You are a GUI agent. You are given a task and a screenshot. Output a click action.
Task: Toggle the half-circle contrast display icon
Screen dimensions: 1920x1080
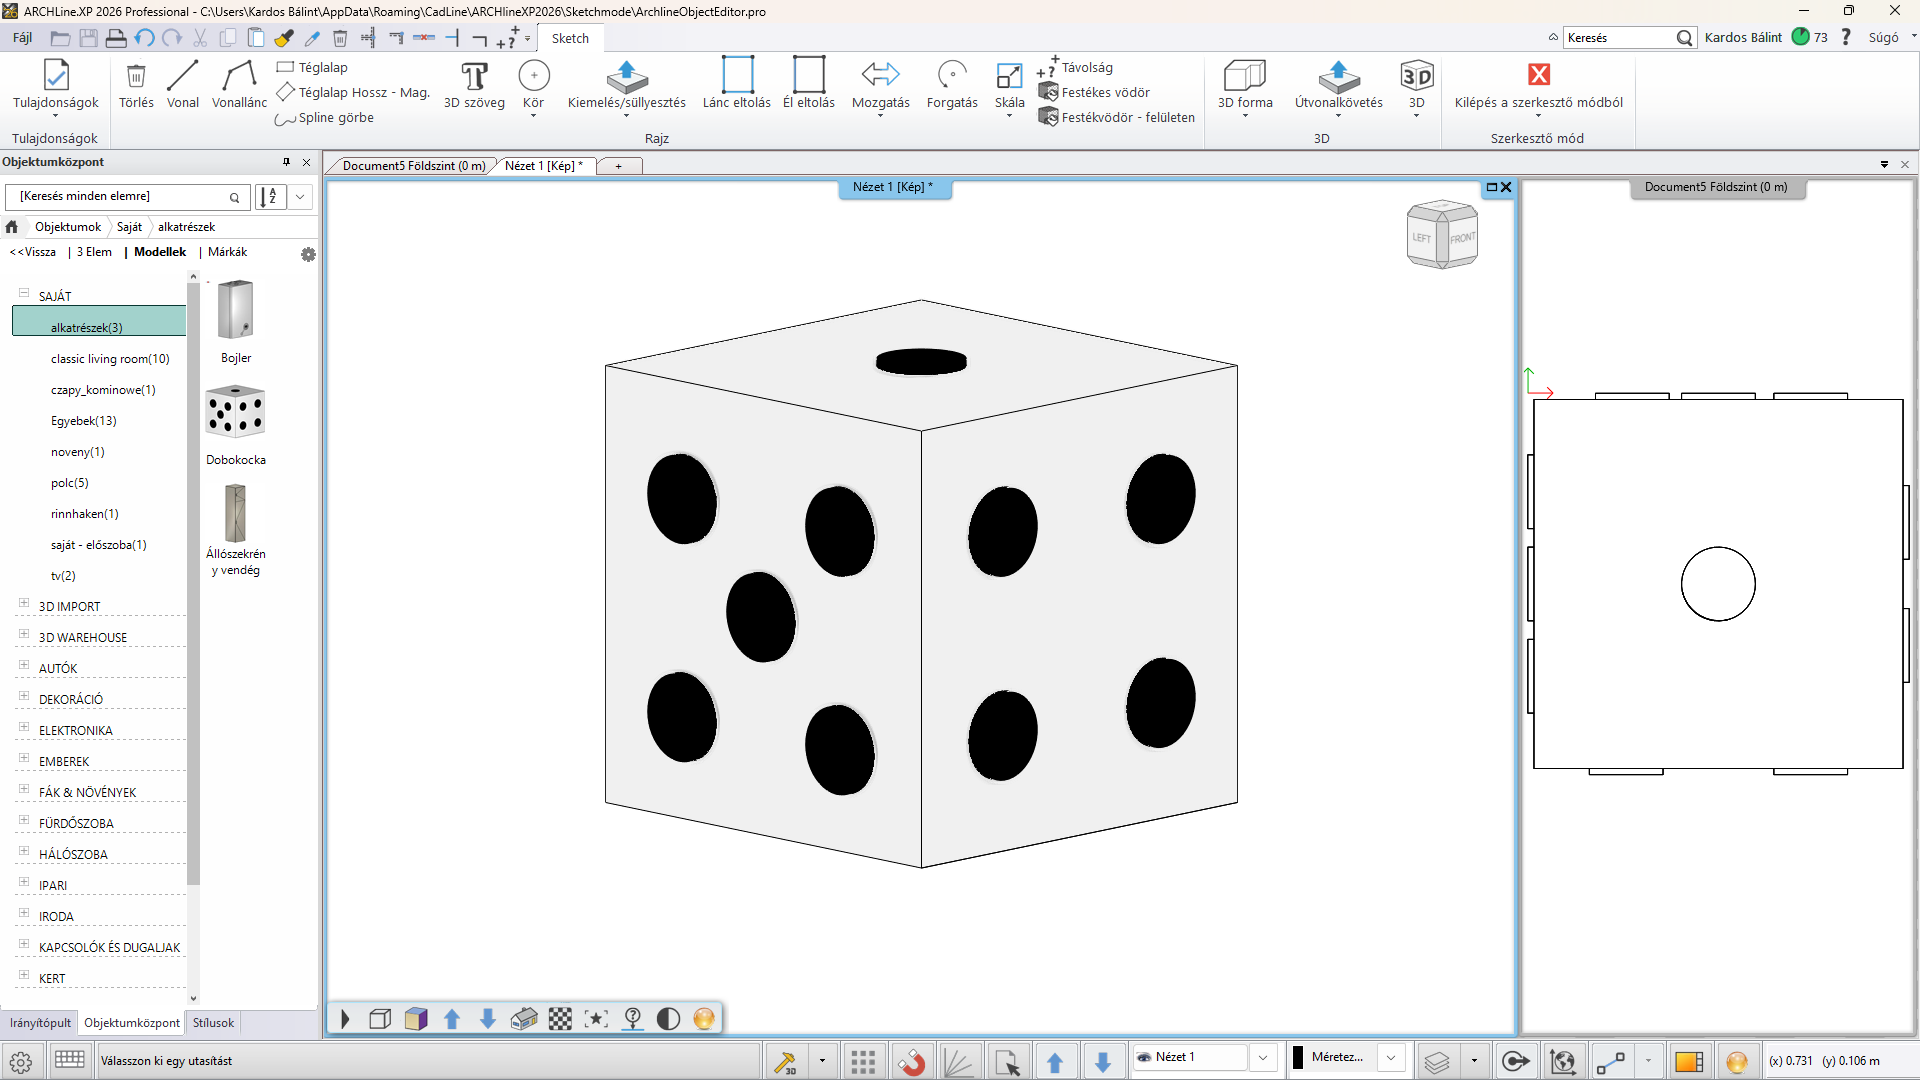point(668,1019)
